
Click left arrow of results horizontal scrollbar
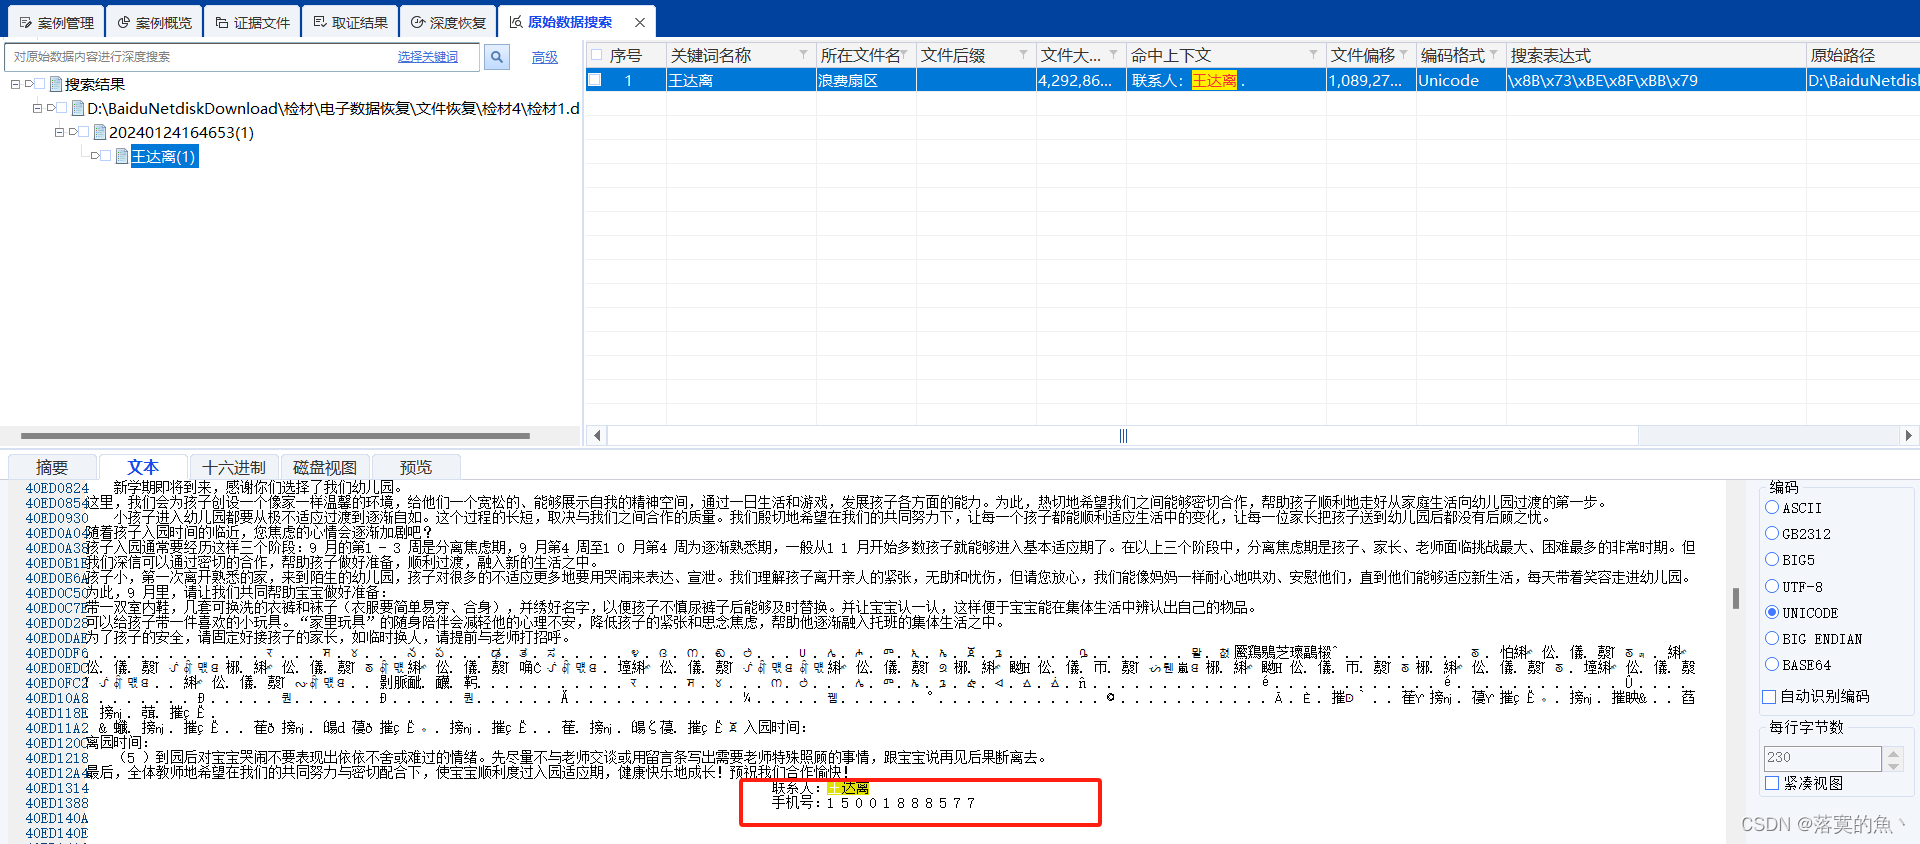597,435
